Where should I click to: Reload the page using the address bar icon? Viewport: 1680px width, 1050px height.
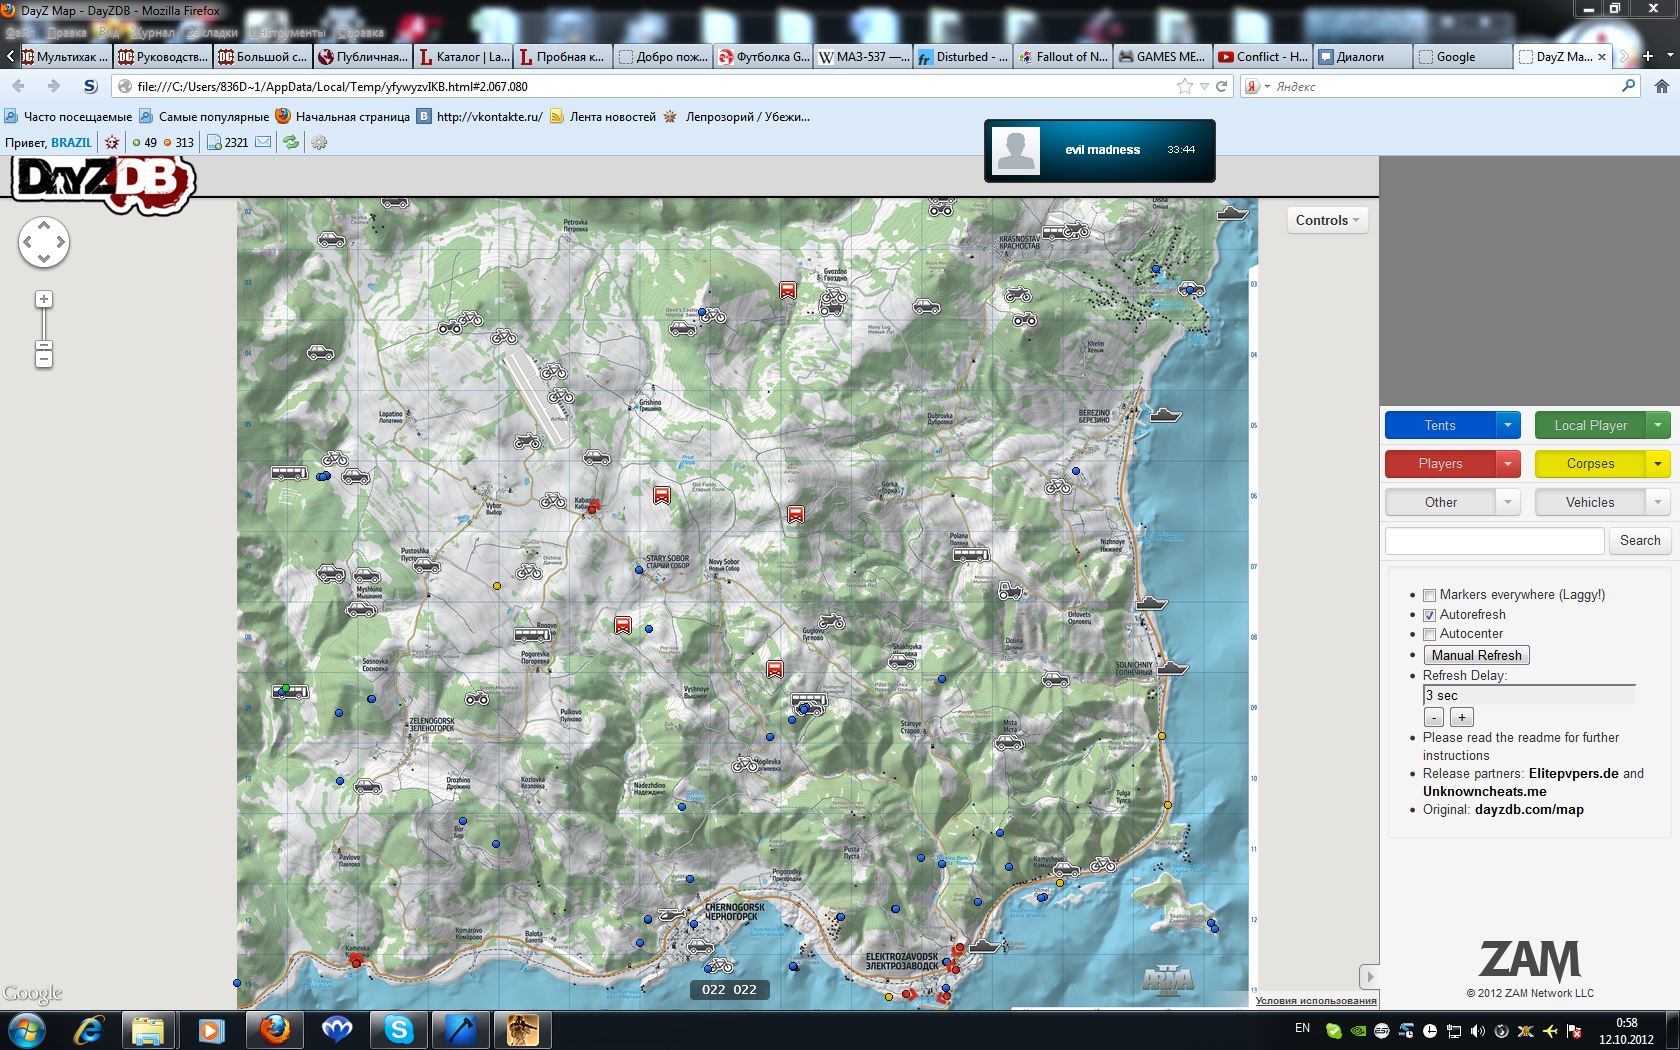[1221, 86]
